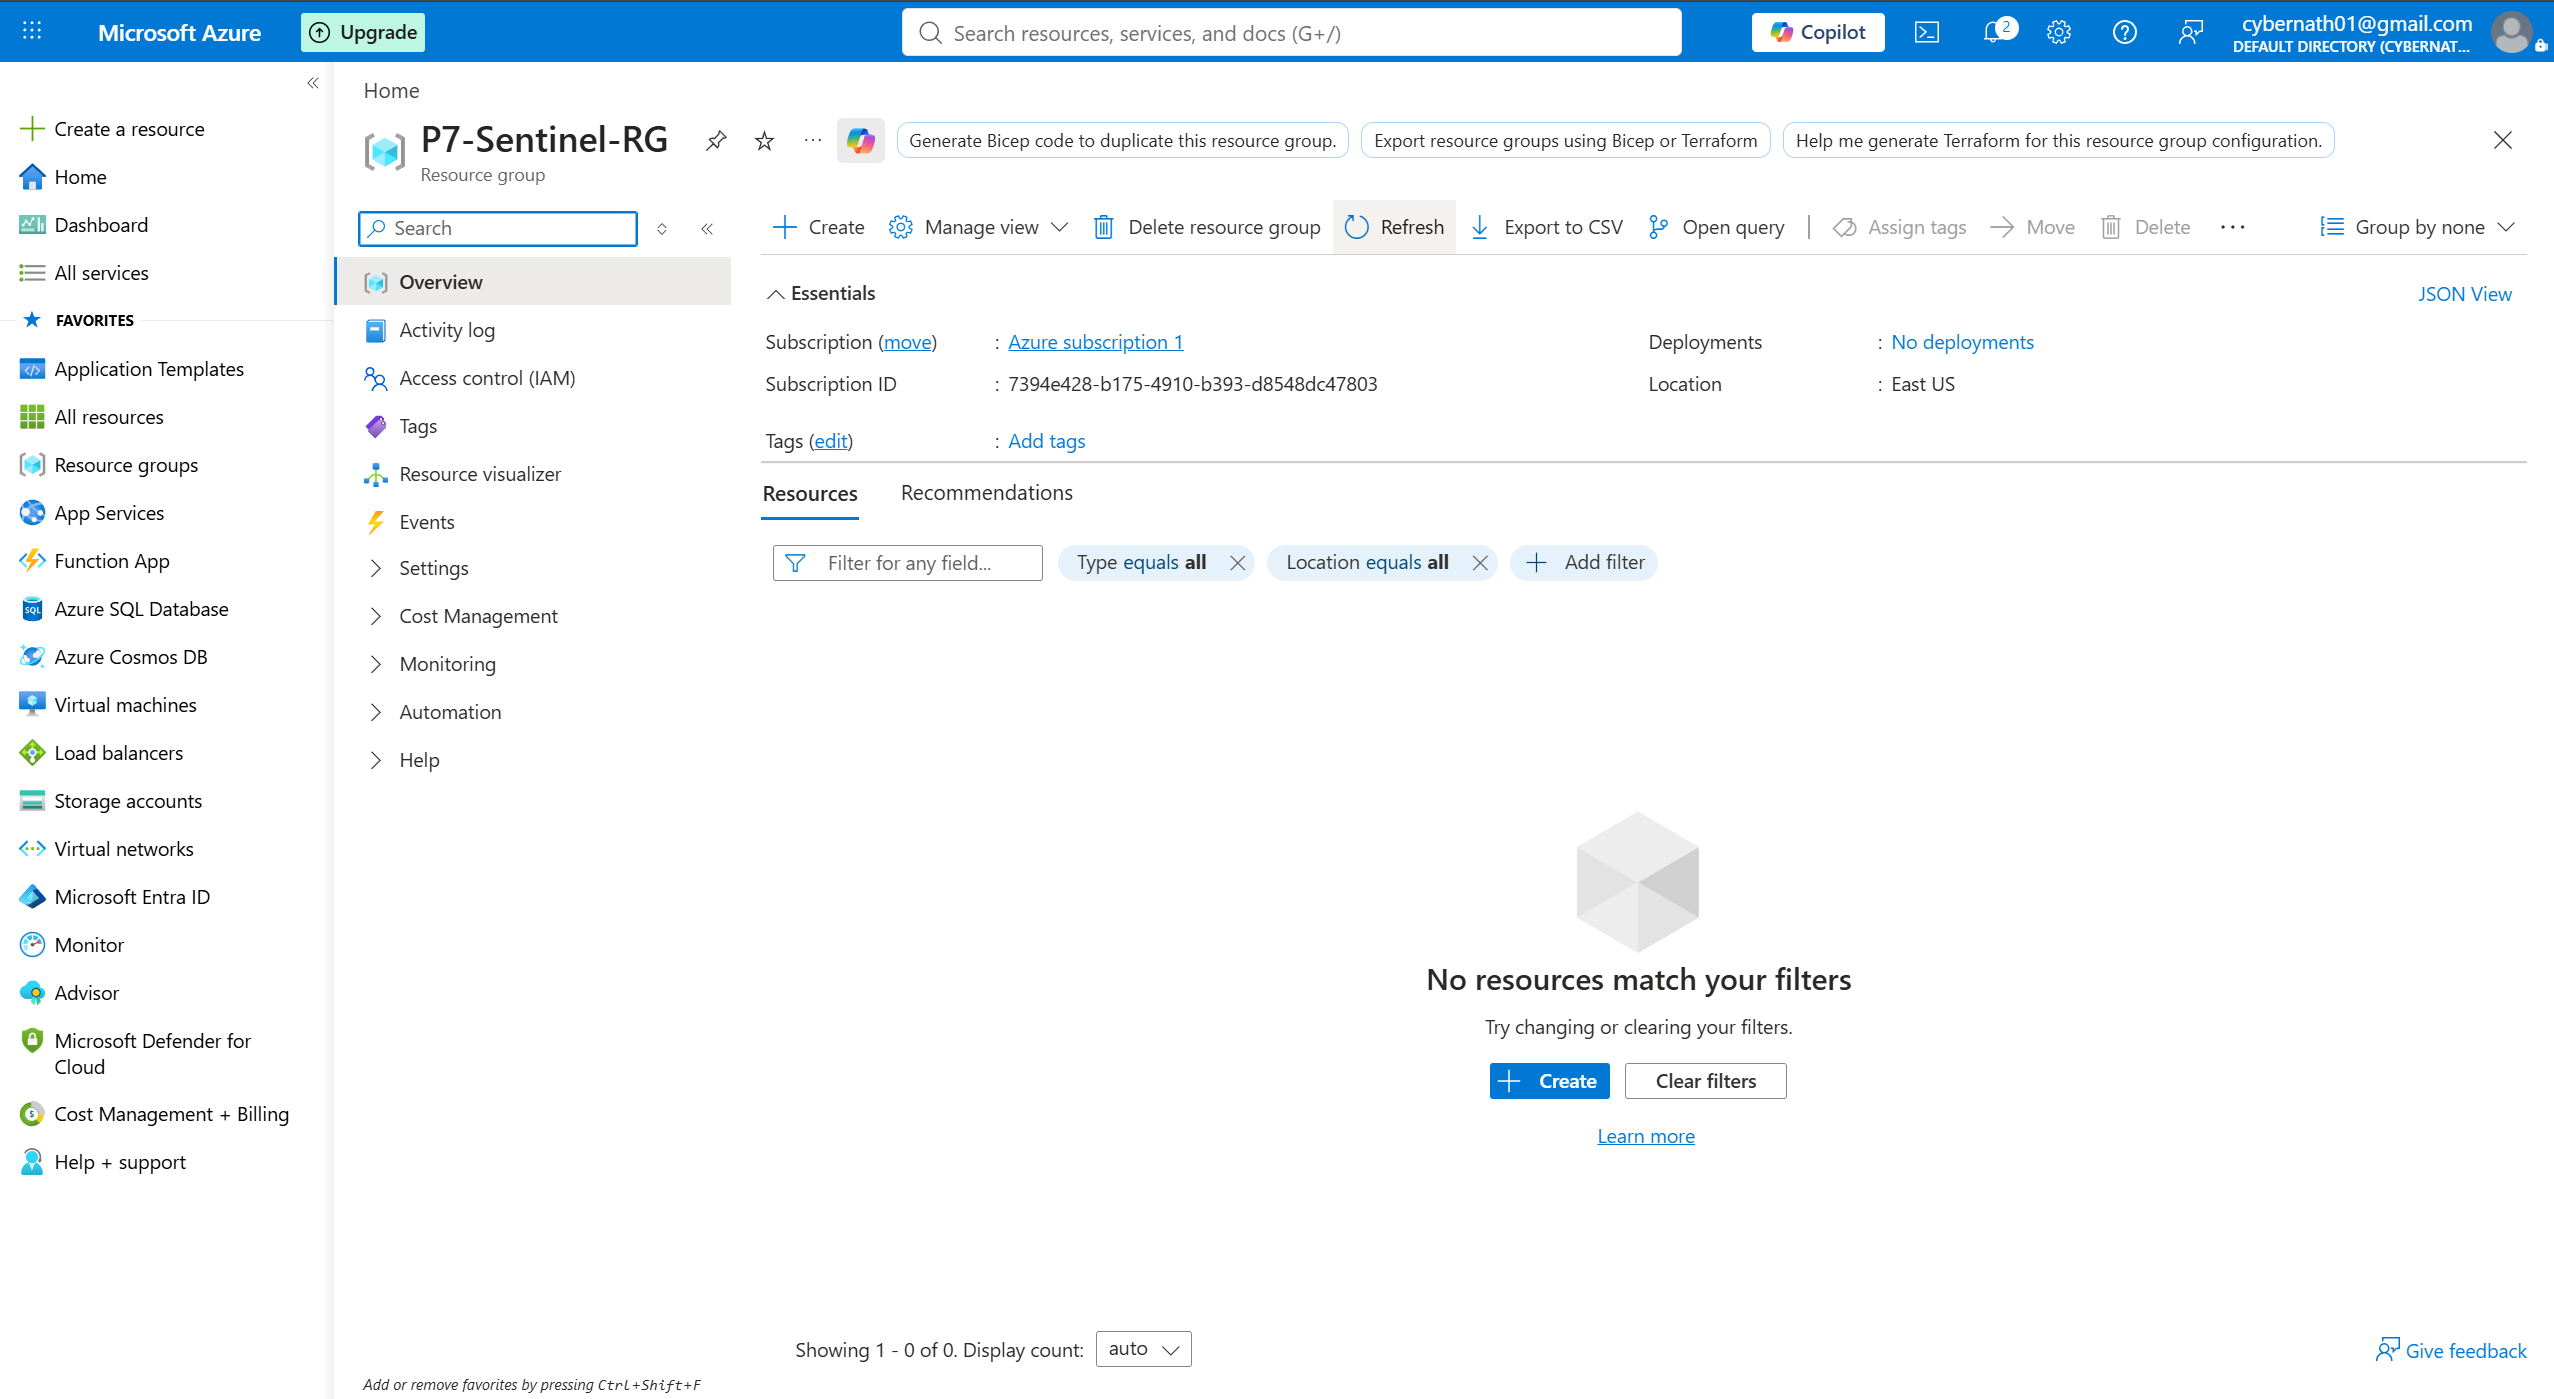Switch to Recommendations tab
Viewport: 2554px width, 1399px height.
click(x=986, y=492)
